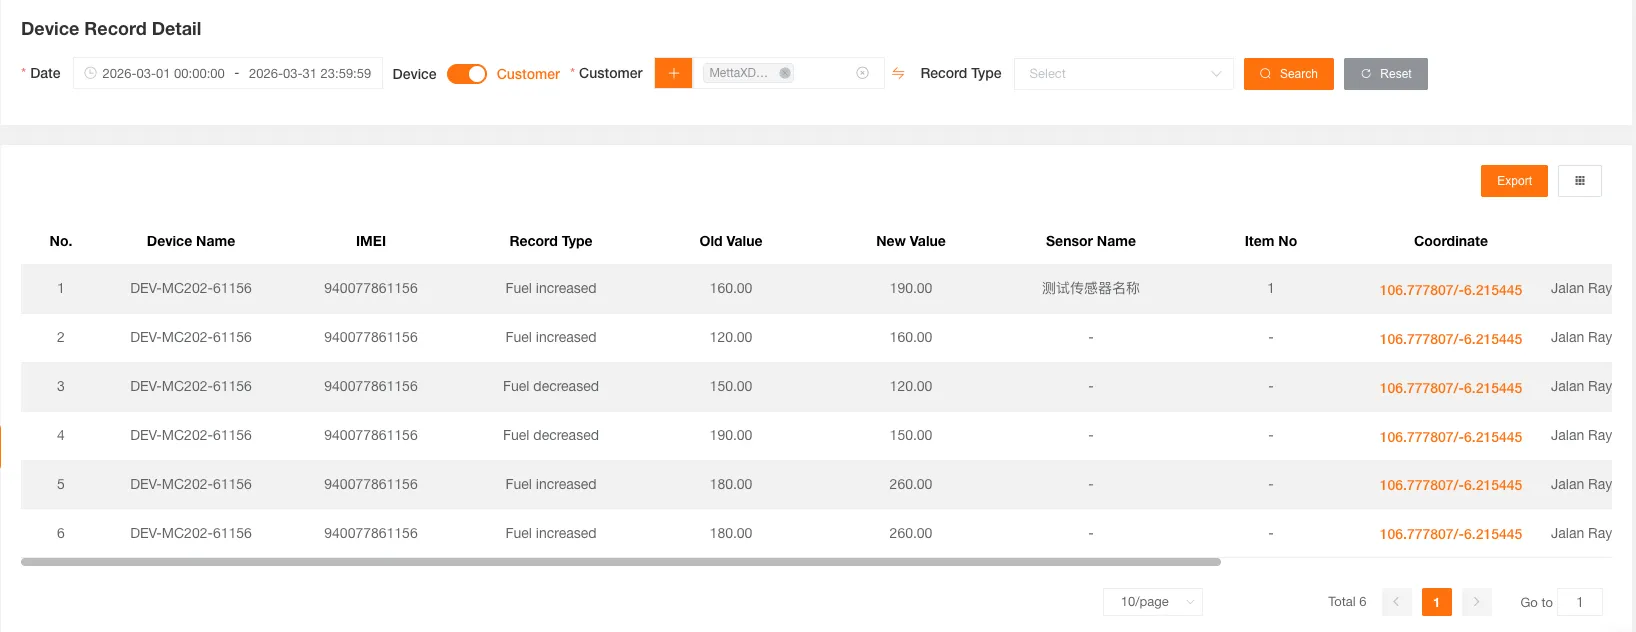Click the start date 2026-03-01 00:00:00
Viewport: 1636px width, 632px height.
click(163, 74)
